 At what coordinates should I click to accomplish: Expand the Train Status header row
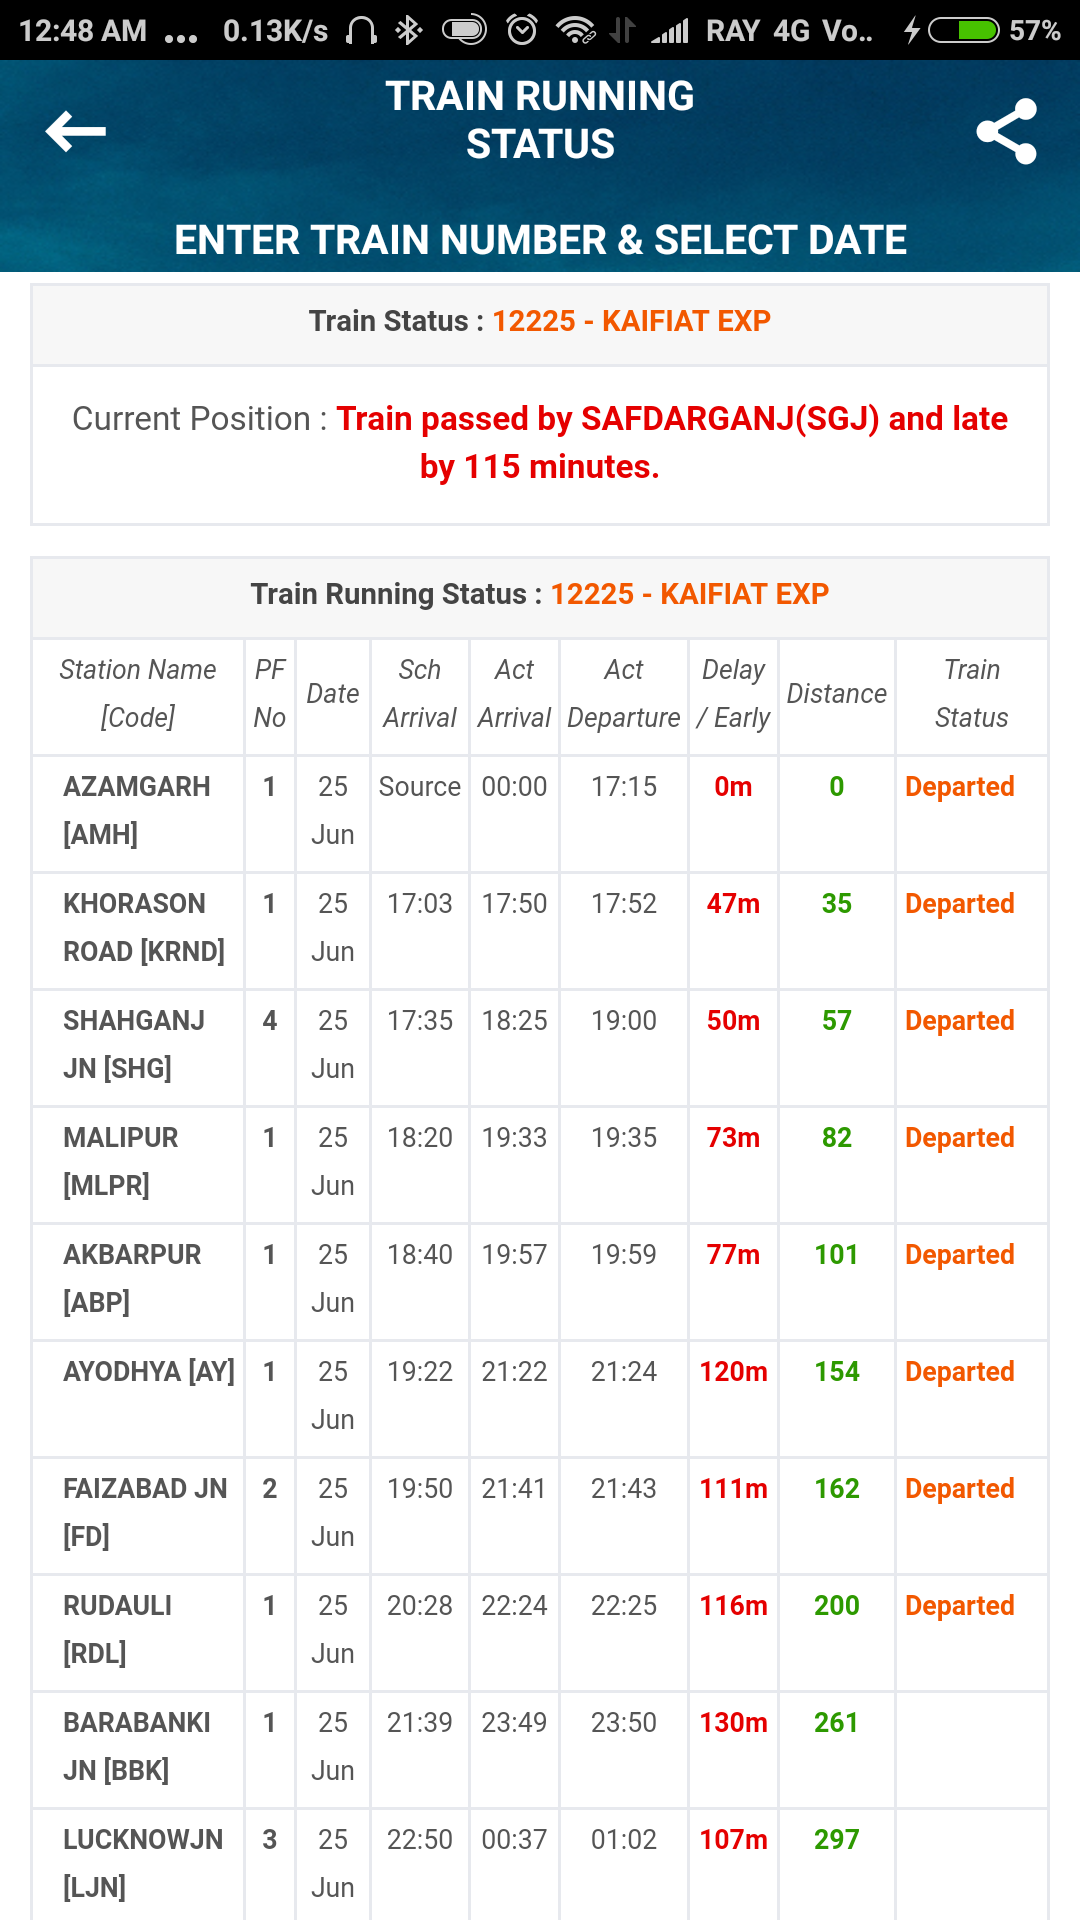540,321
